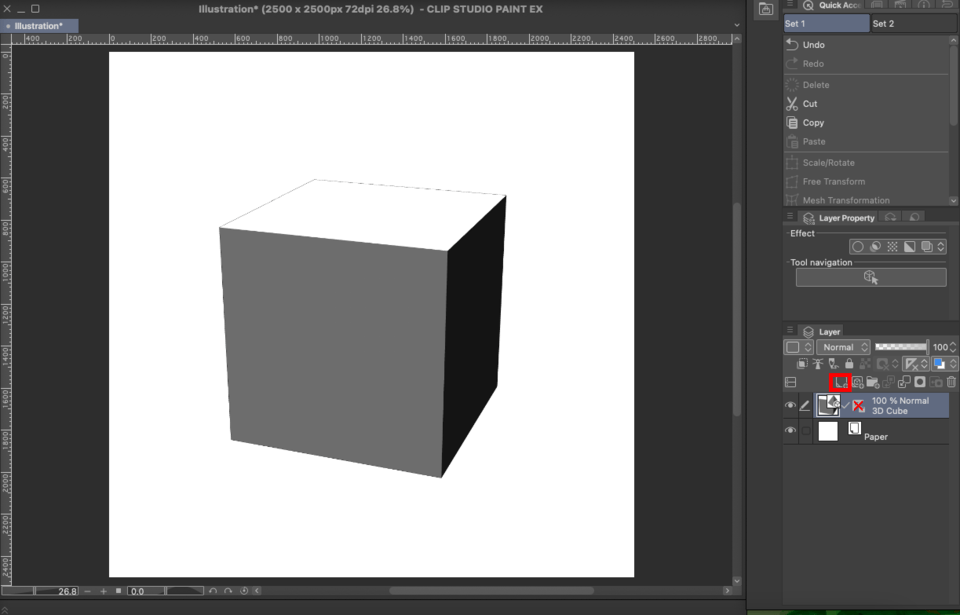The image size is (960, 615).
Task: Toggle Clip to Layer Below
Action: click(802, 364)
